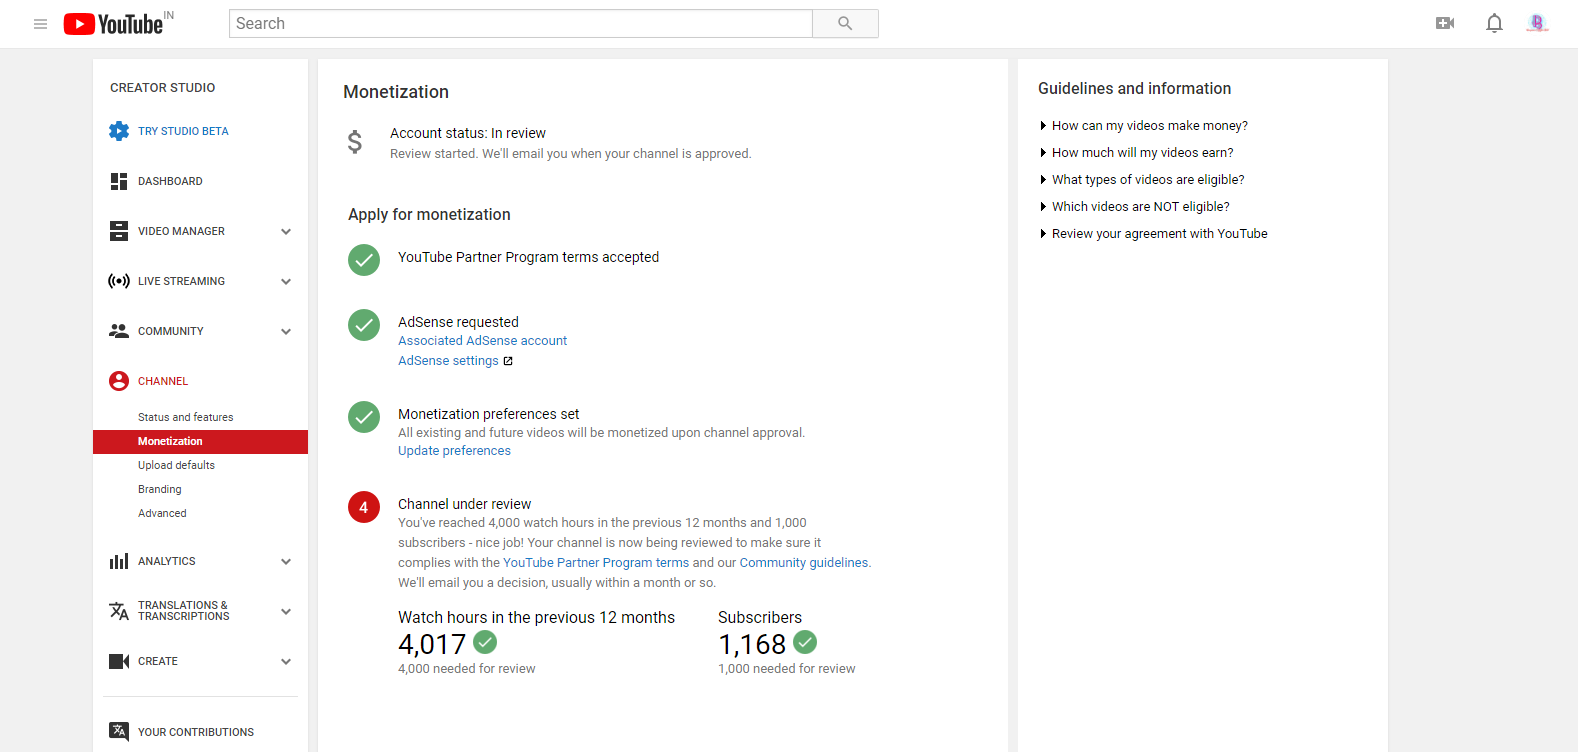Image resolution: width=1578 pixels, height=752 pixels.
Task: Click the "1,168" subscribers value
Action: point(752,644)
